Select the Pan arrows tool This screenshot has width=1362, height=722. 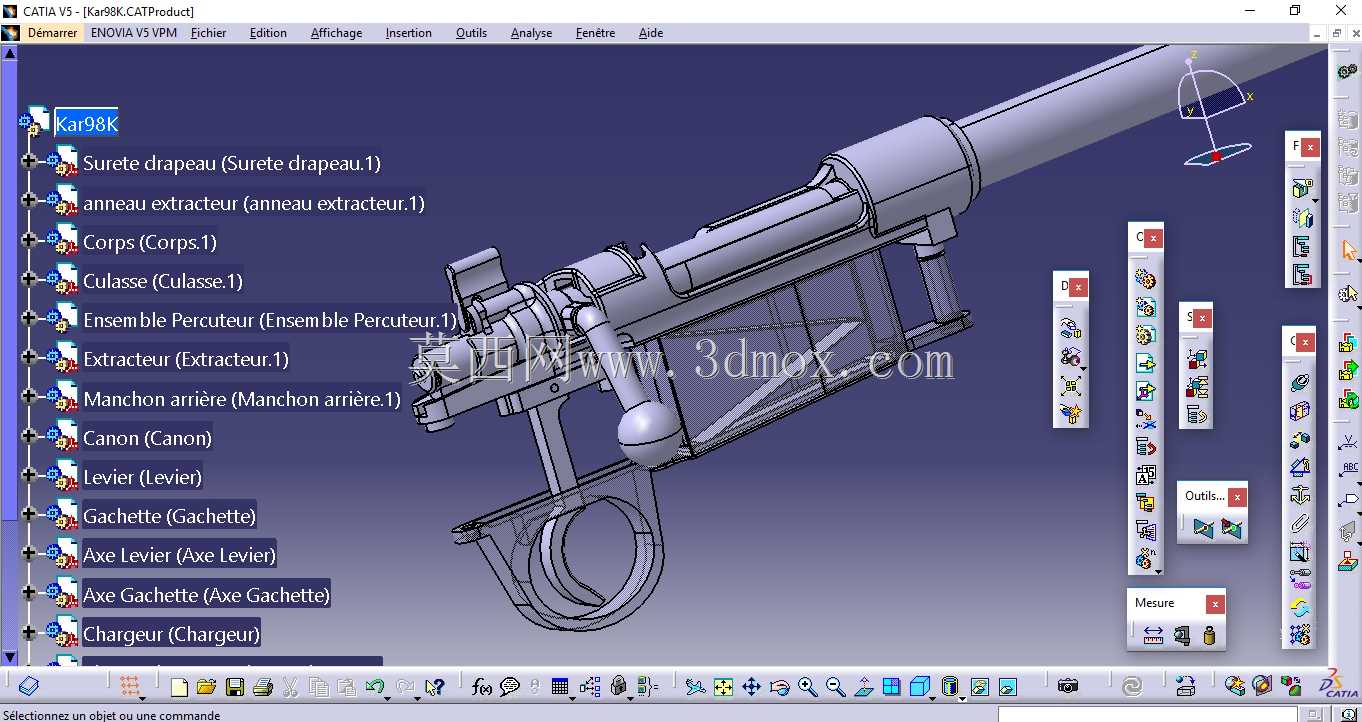(751, 687)
